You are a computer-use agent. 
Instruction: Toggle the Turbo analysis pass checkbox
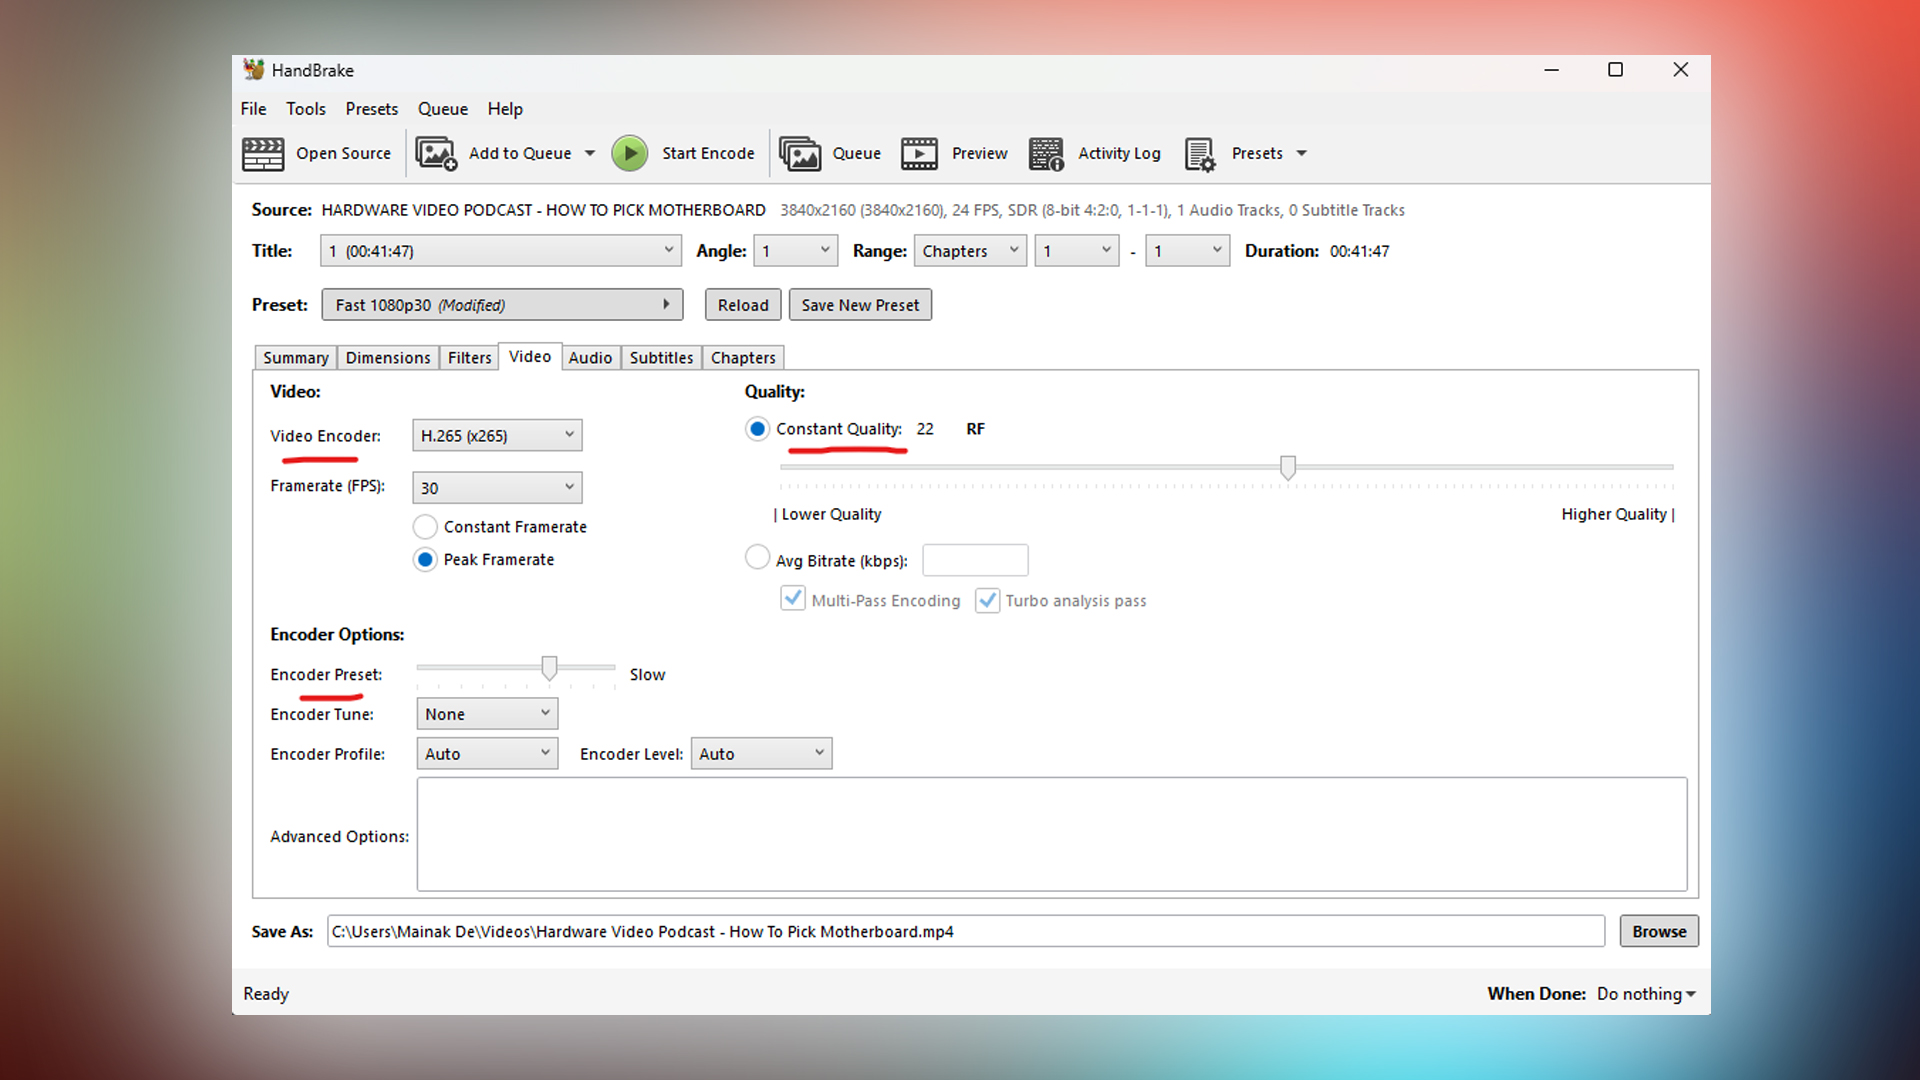(x=987, y=600)
